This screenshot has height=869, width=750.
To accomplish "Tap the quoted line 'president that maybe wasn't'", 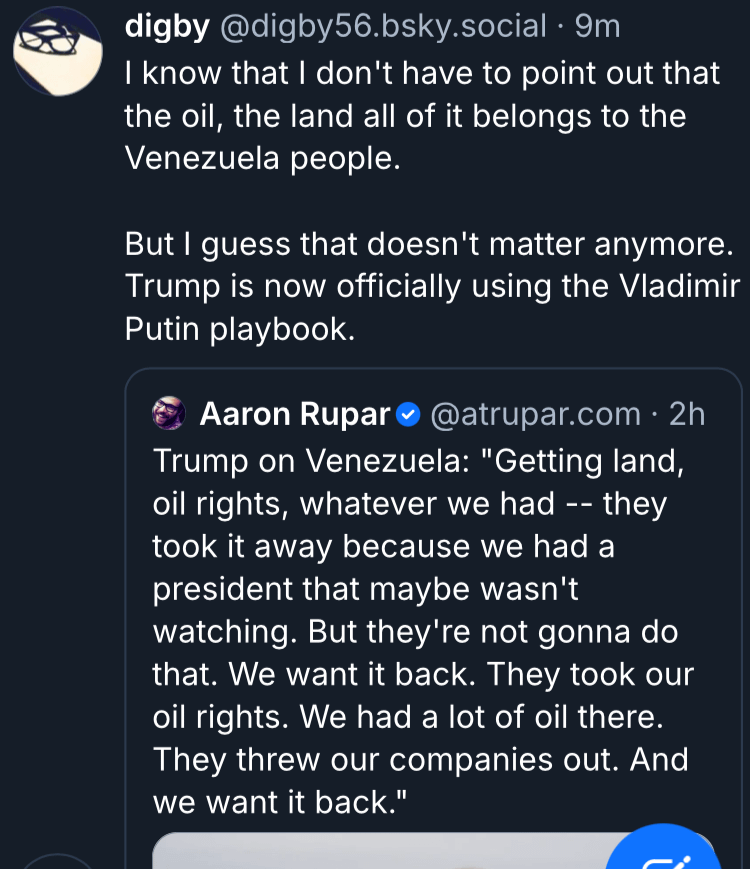I will tap(366, 590).
